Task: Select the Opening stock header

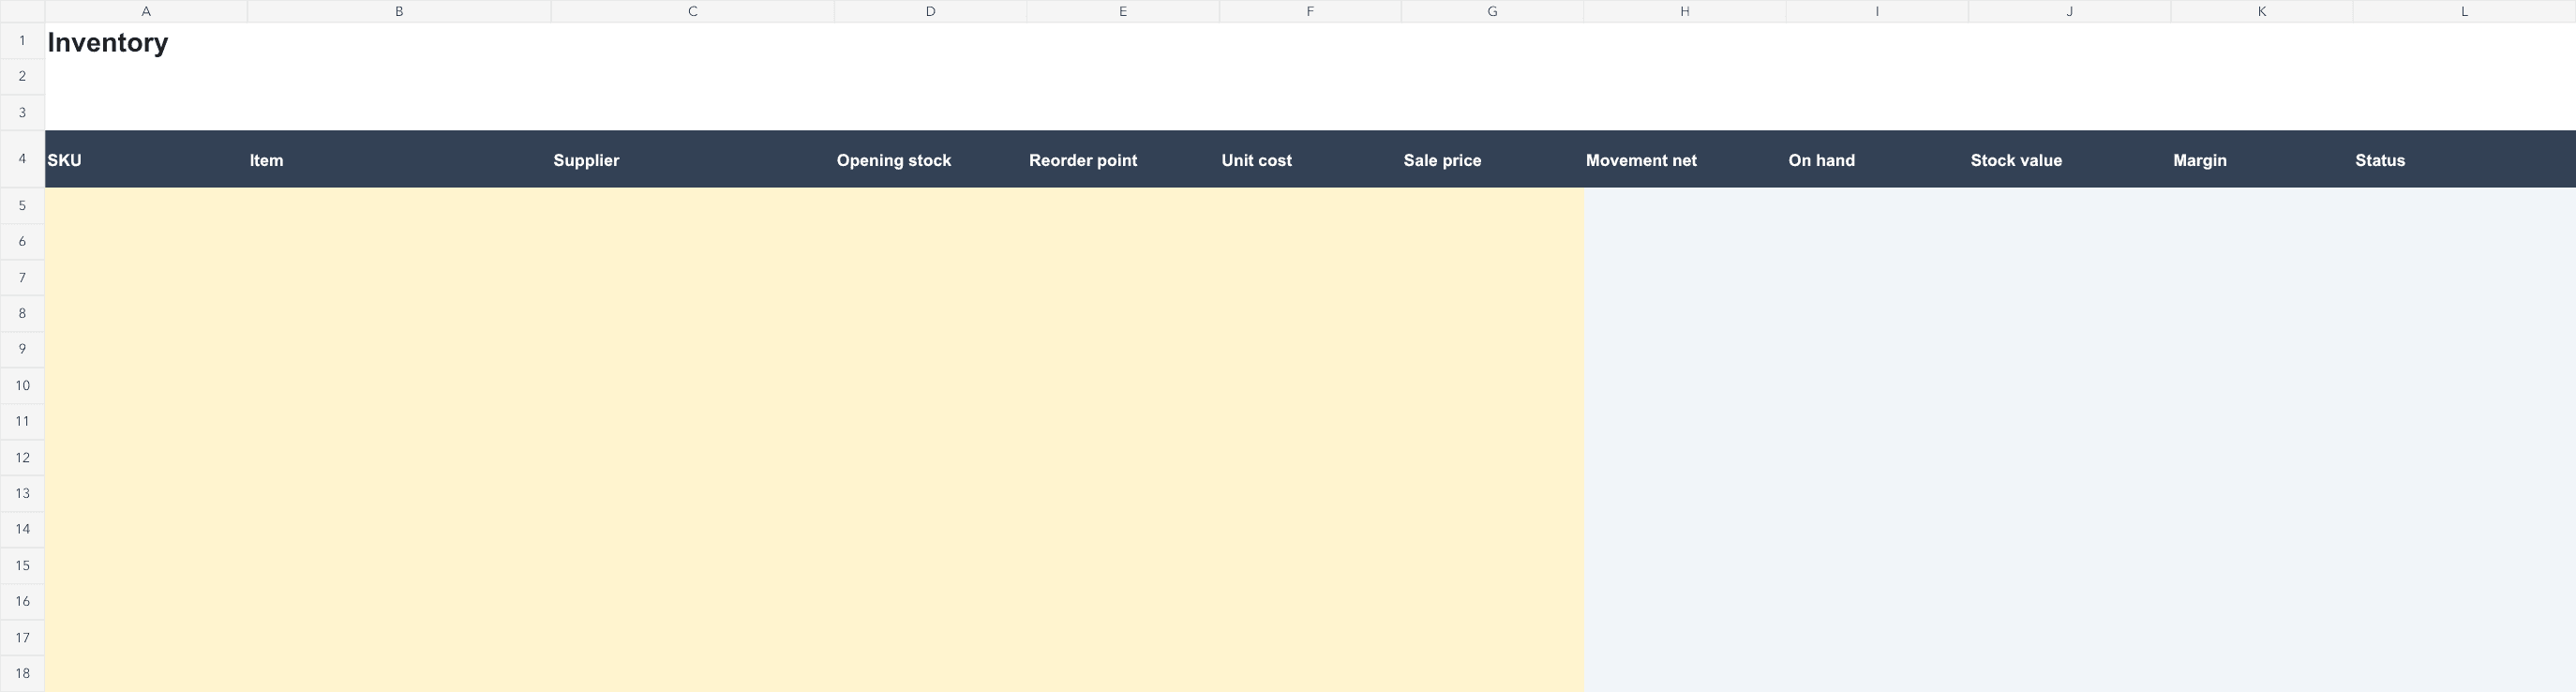Action: coord(930,159)
